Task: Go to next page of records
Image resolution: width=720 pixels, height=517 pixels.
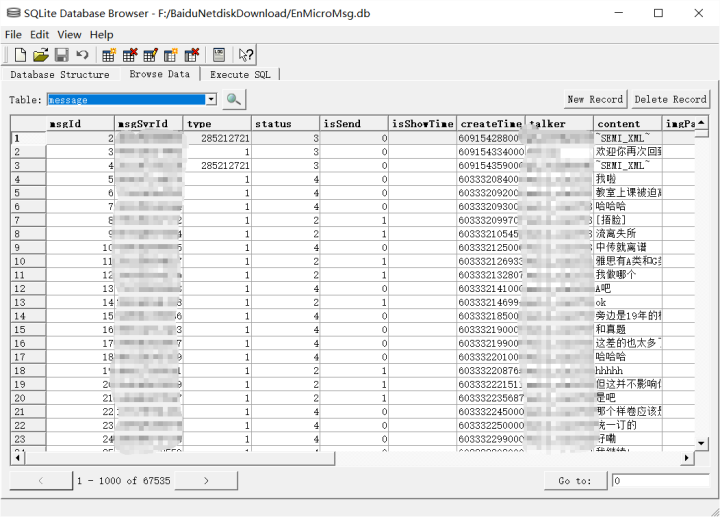Action: 206,481
